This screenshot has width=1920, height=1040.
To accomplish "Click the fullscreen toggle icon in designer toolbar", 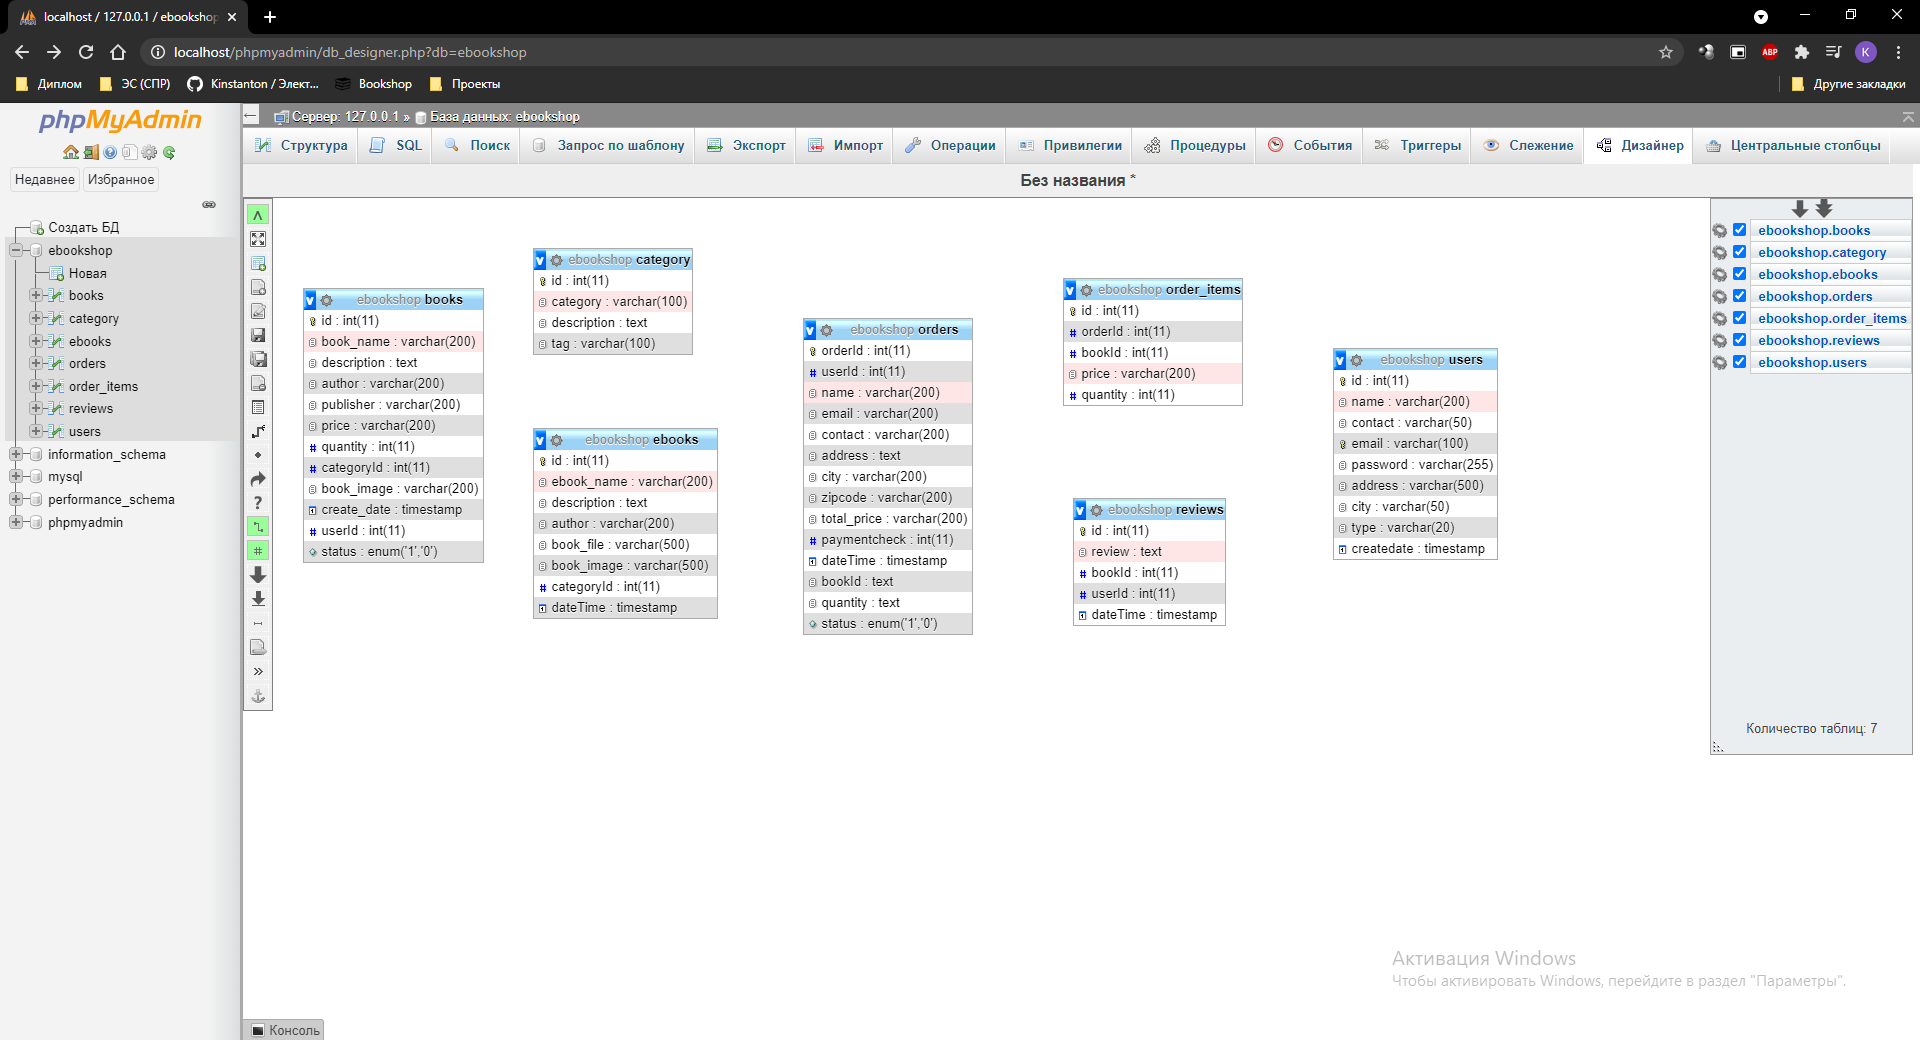I will click(x=258, y=239).
